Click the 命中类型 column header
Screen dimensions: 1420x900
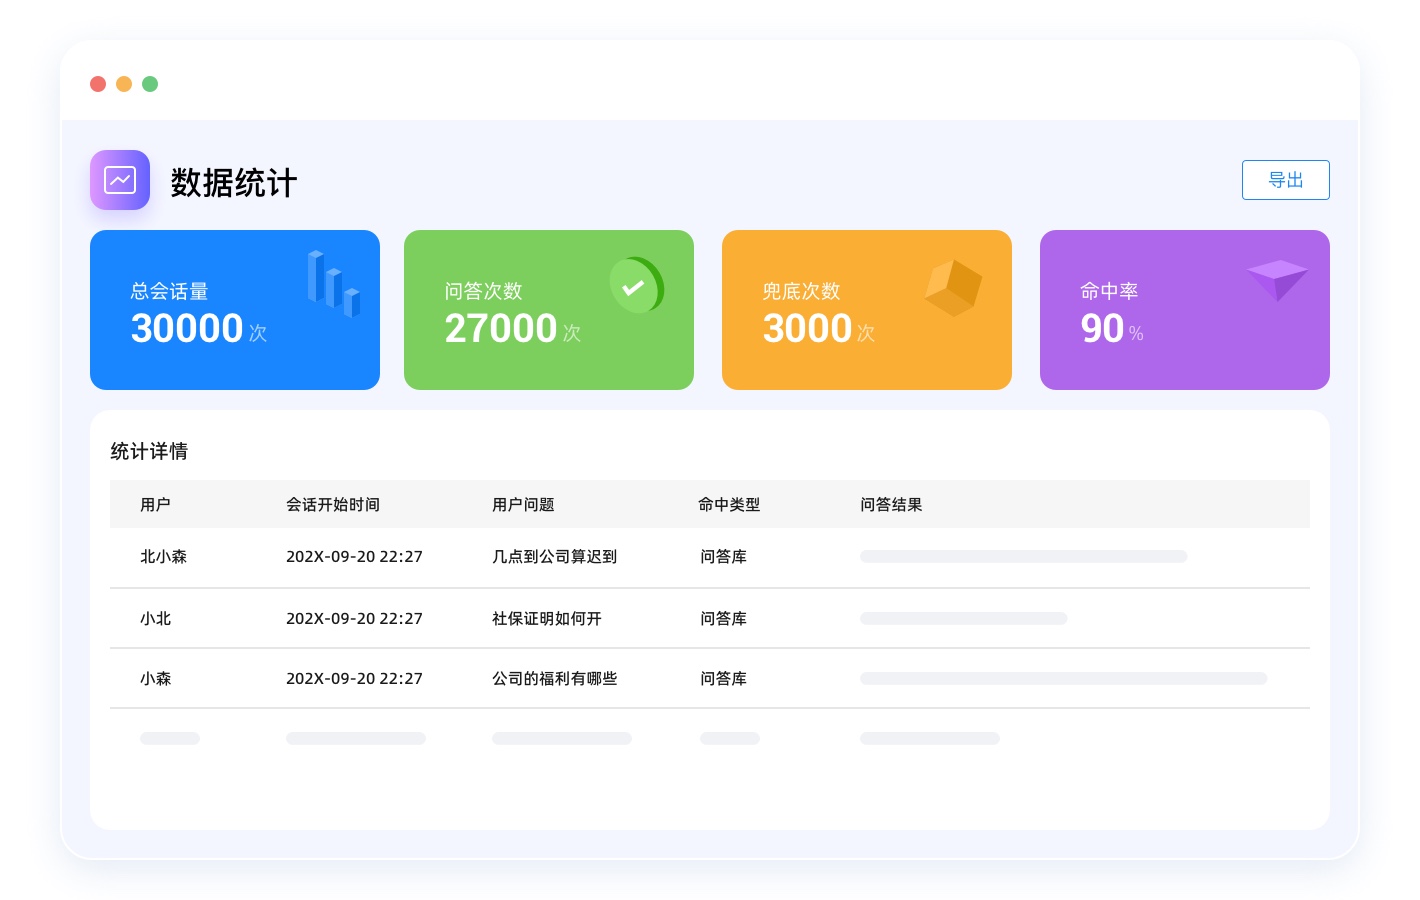pos(729,505)
